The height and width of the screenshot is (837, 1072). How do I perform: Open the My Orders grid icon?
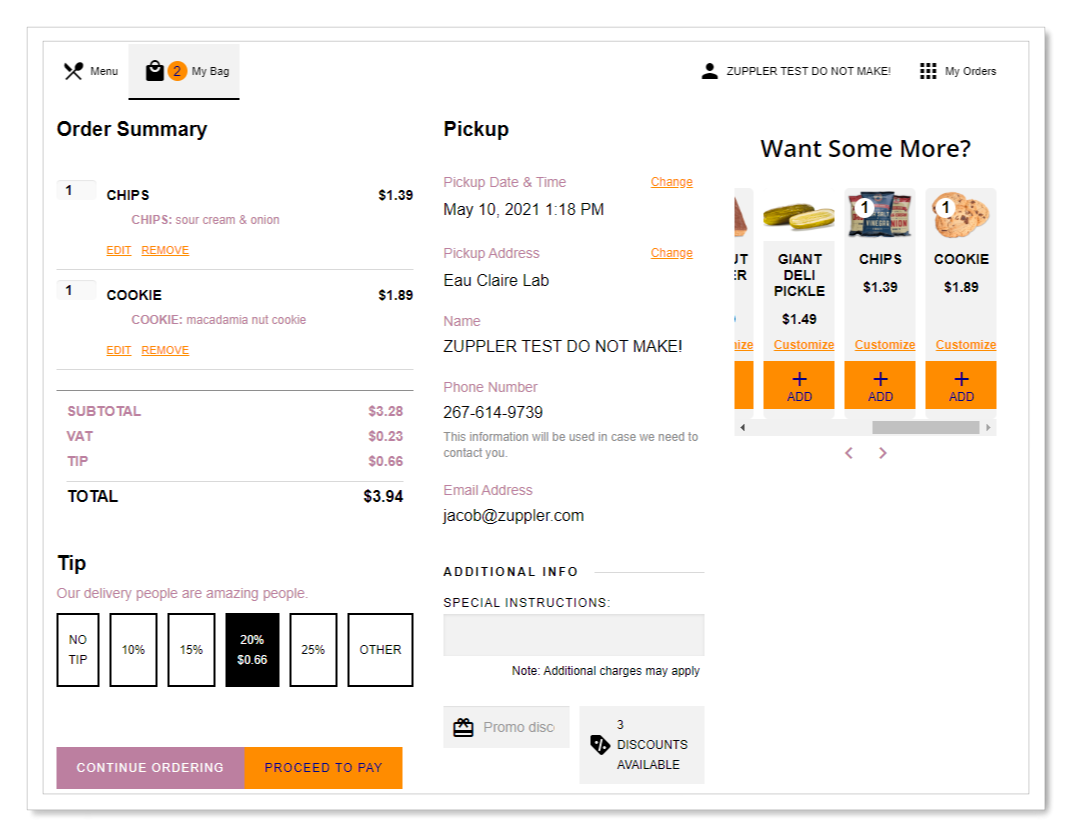[928, 71]
